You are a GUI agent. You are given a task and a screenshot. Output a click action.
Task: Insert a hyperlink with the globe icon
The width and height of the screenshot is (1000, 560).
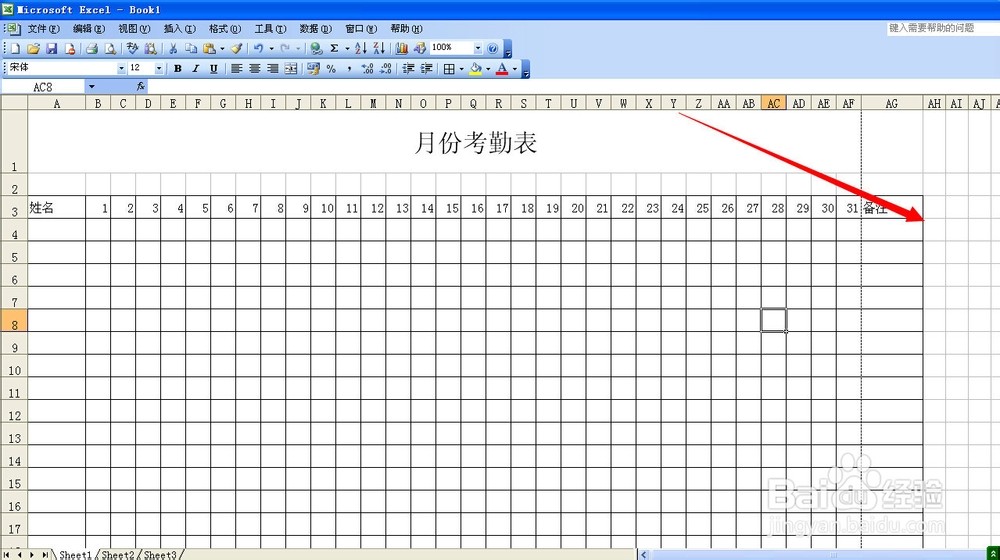click(316, 48)
